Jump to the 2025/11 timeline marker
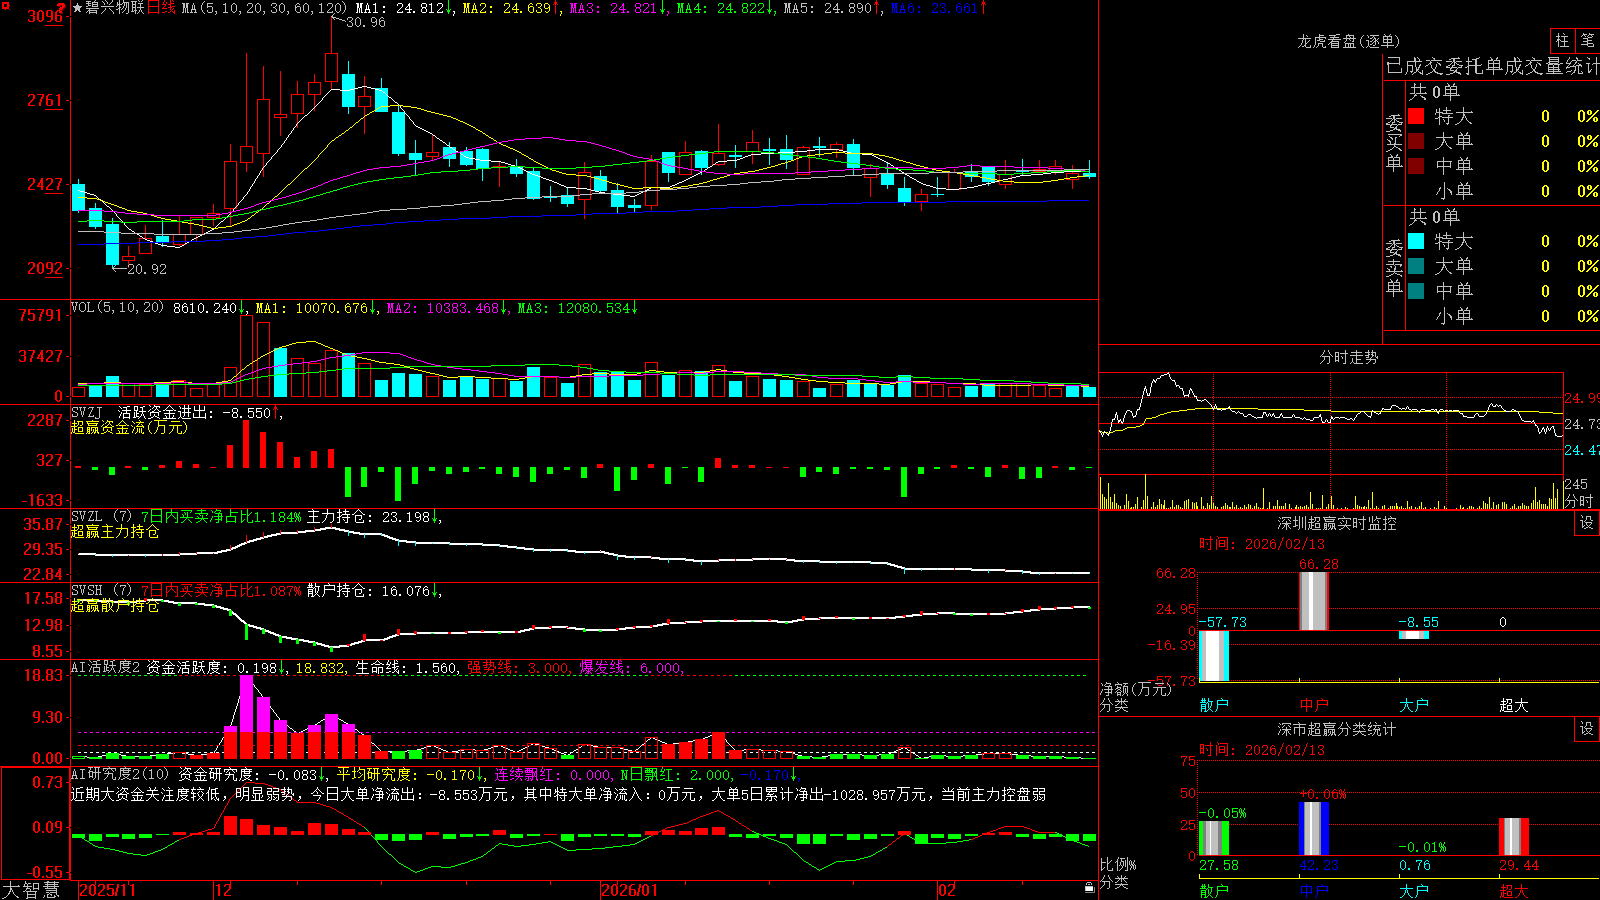 pos(107,890)
